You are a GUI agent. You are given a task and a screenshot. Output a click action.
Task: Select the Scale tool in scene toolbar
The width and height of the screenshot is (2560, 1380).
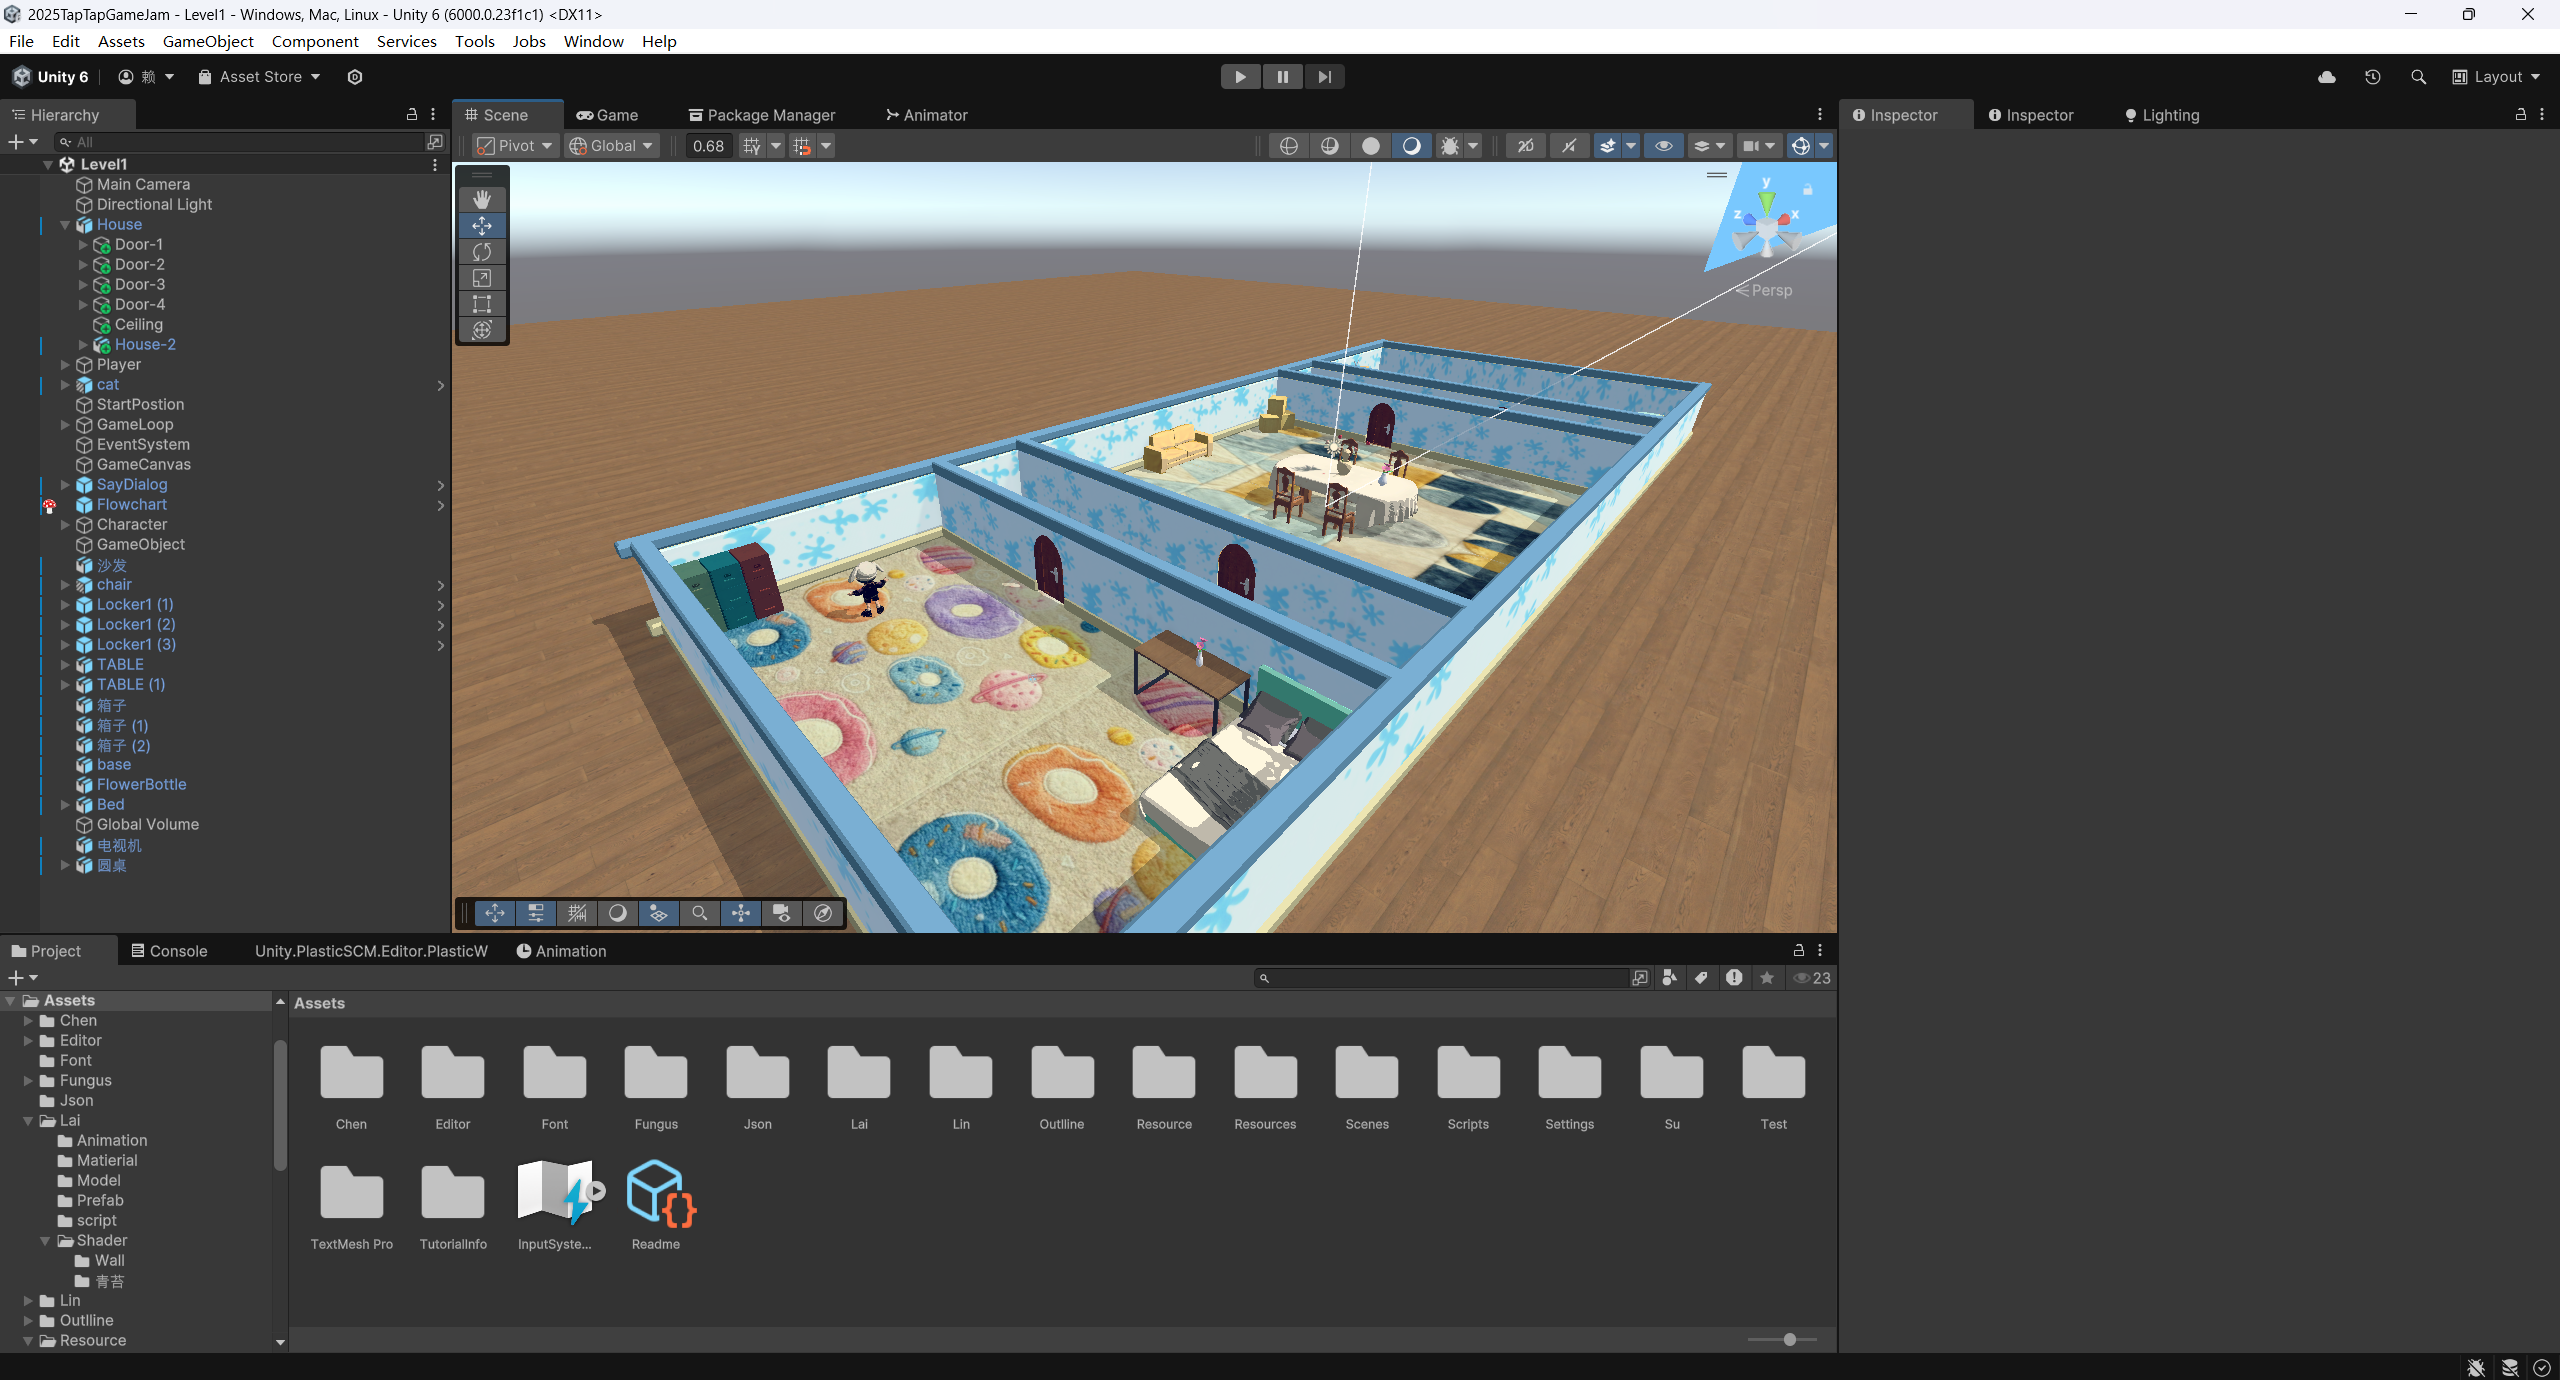(482, 278)
